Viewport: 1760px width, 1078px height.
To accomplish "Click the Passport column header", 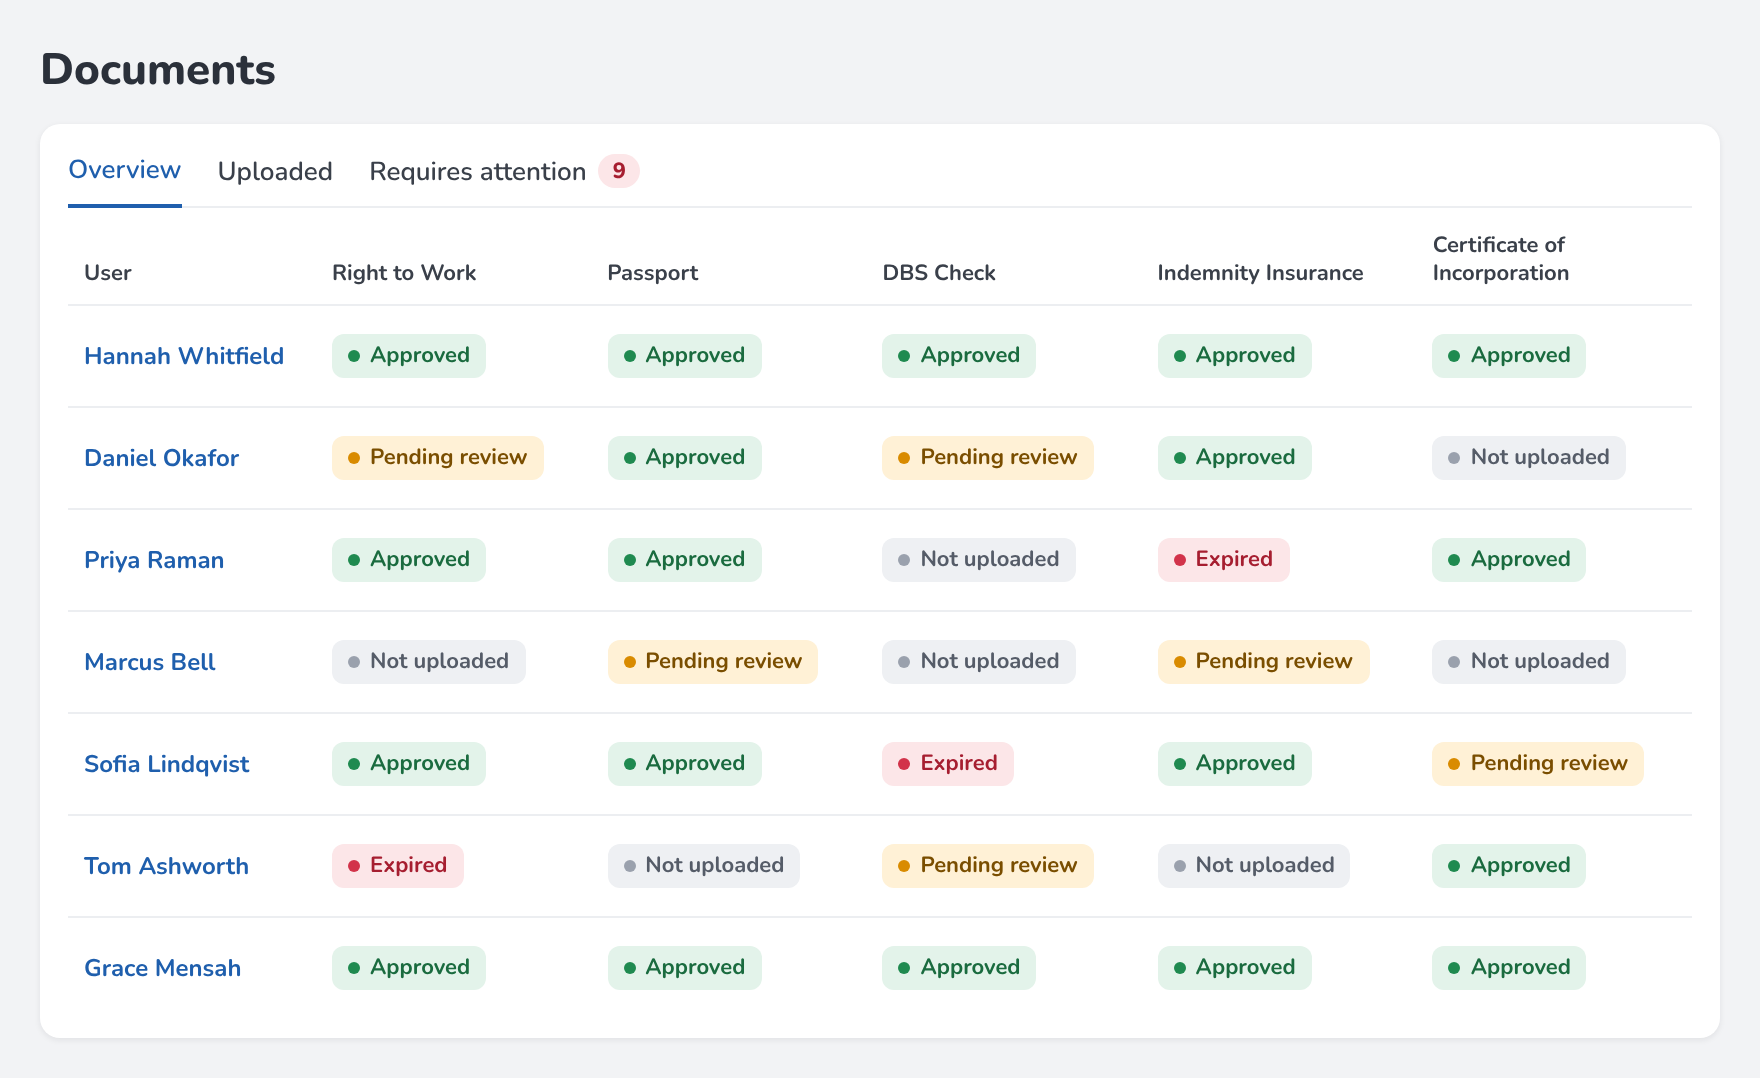I will 653,273.
